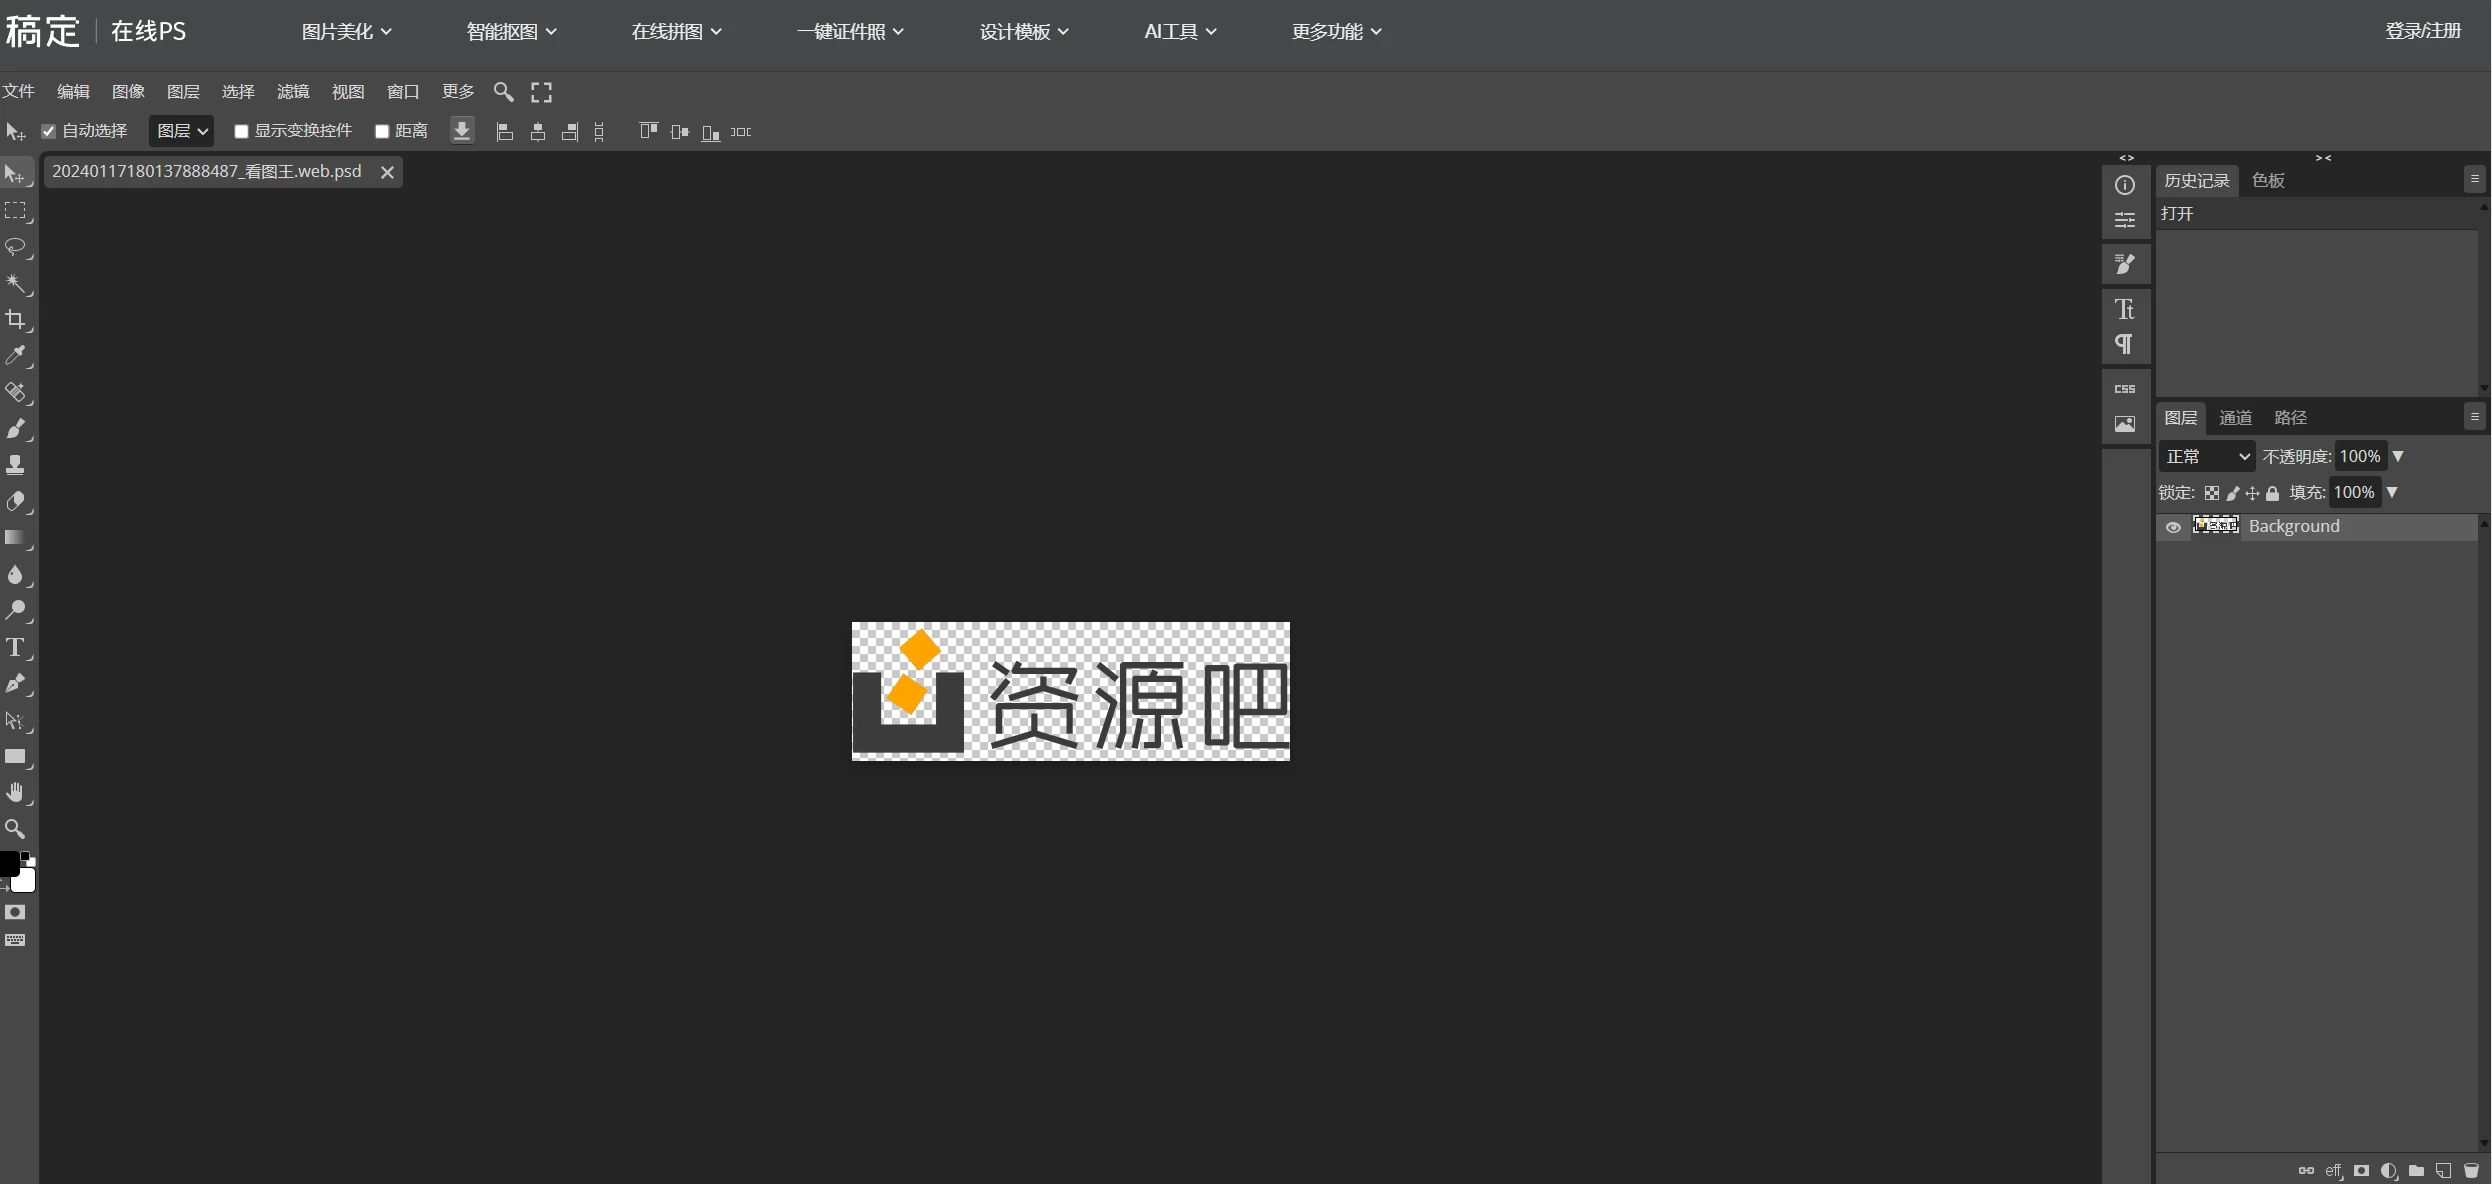The width and height of the screenshot is (2492, 1184).
Task: Click the 色板 panel tab button
Action: (x=2267, y=180)
